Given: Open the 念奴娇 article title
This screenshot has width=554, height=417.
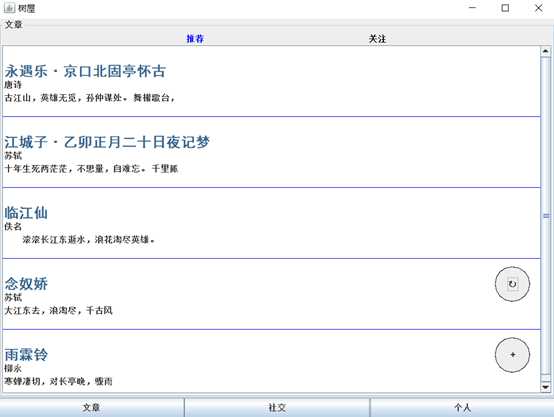Looking at the screenshot, I should (x=26, y=284).
